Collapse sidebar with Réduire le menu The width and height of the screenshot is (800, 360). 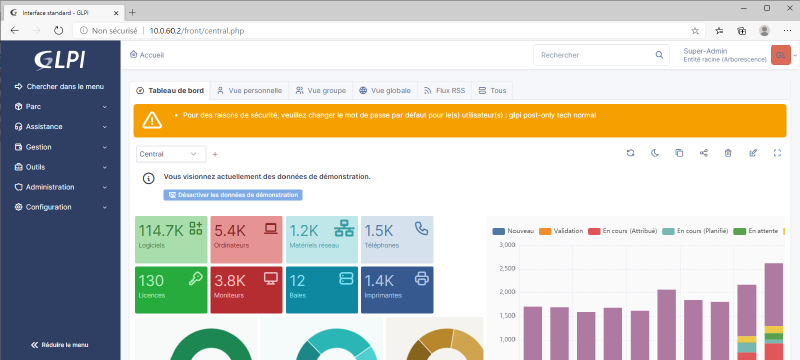[x=60, y=345]
